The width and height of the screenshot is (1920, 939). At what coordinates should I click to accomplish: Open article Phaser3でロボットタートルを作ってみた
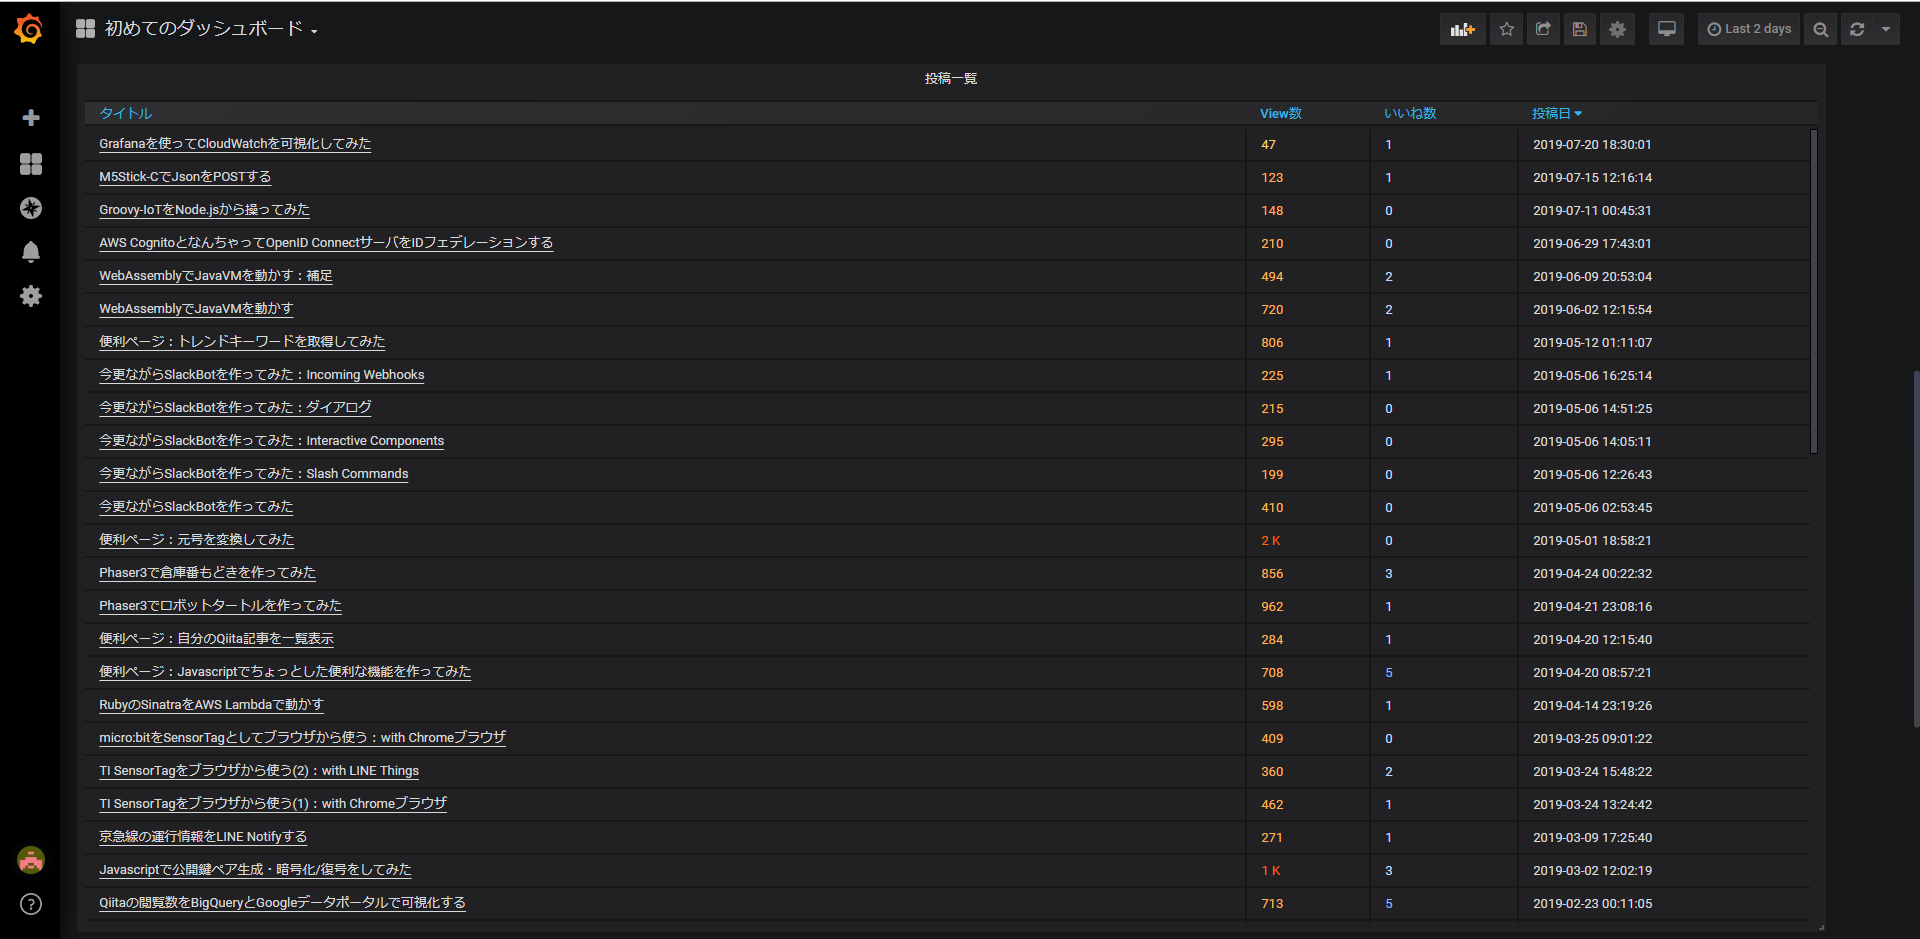coord(220,606)
